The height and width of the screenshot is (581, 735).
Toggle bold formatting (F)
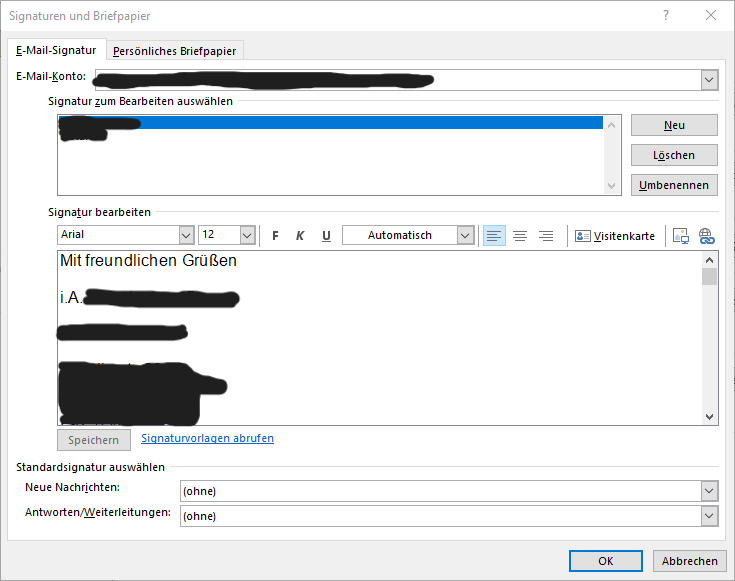[x=275, y=235]
